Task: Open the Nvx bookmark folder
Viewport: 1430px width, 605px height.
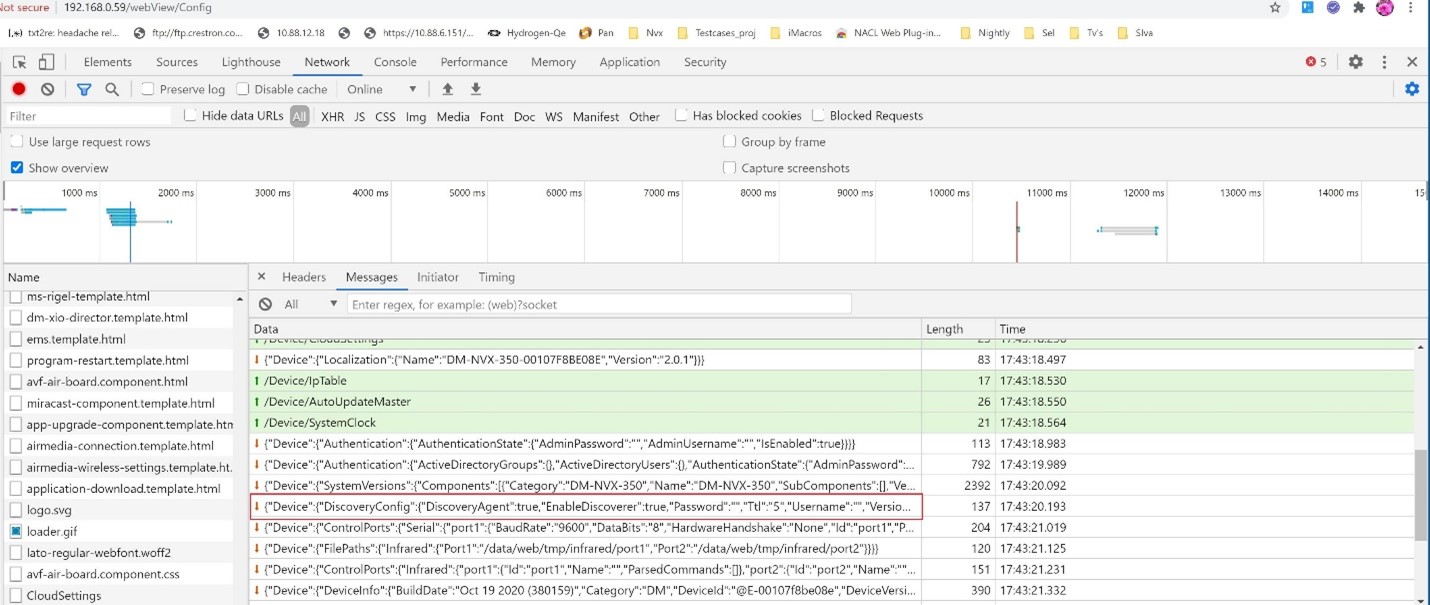Action: point(646,33)
